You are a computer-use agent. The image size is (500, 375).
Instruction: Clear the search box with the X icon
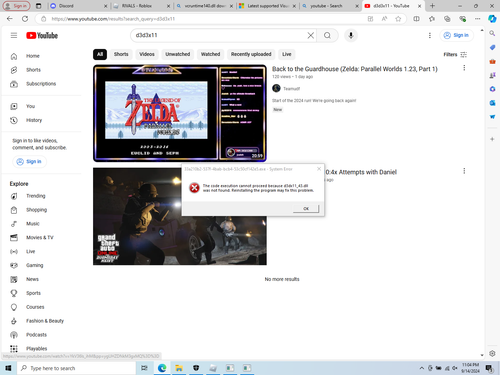310,35
